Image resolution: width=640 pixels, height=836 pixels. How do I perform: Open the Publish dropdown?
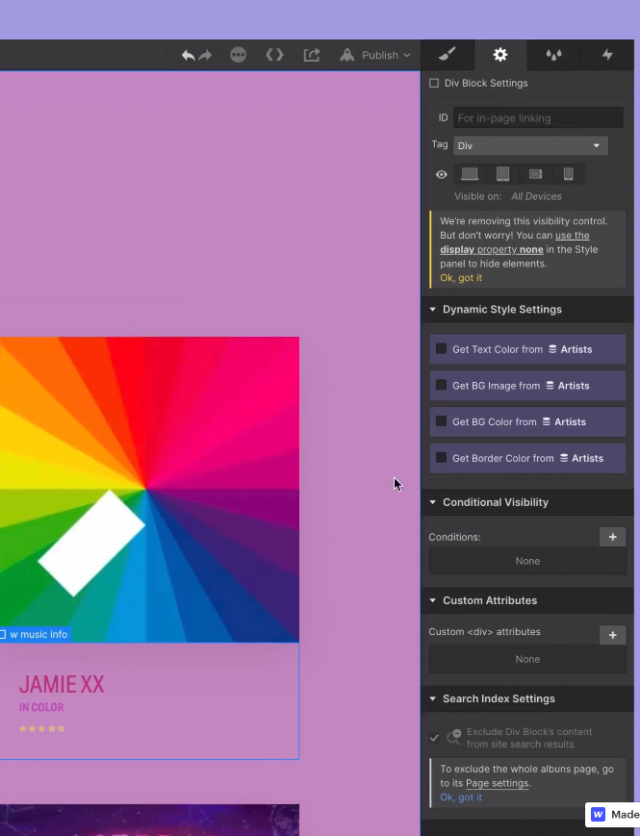pos(387,55)
